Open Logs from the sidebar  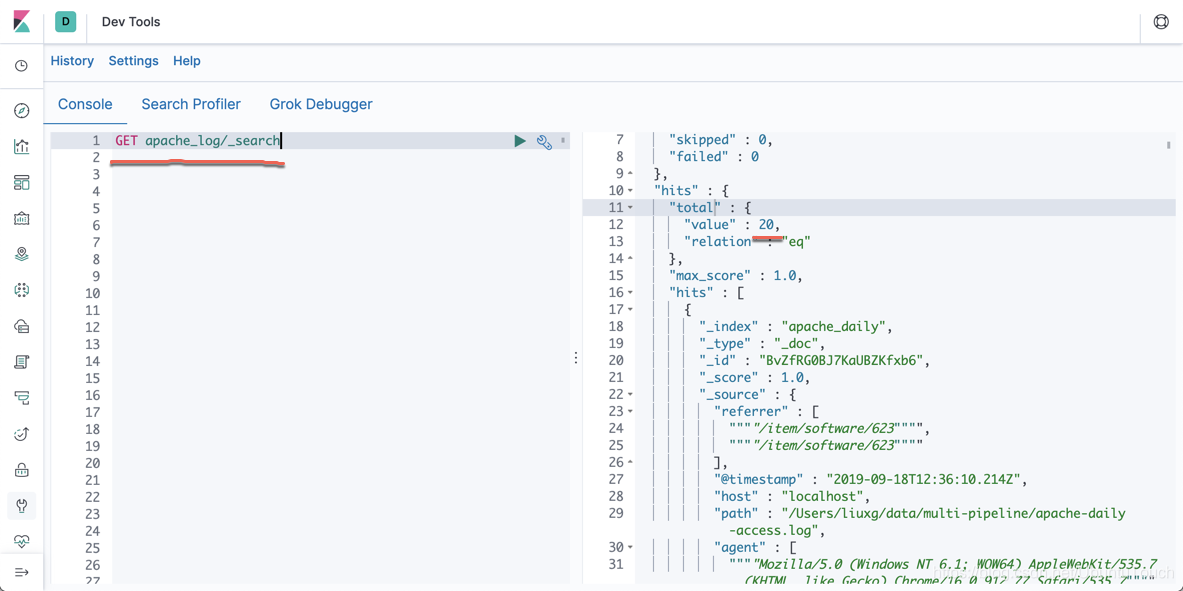pos(22,362)
